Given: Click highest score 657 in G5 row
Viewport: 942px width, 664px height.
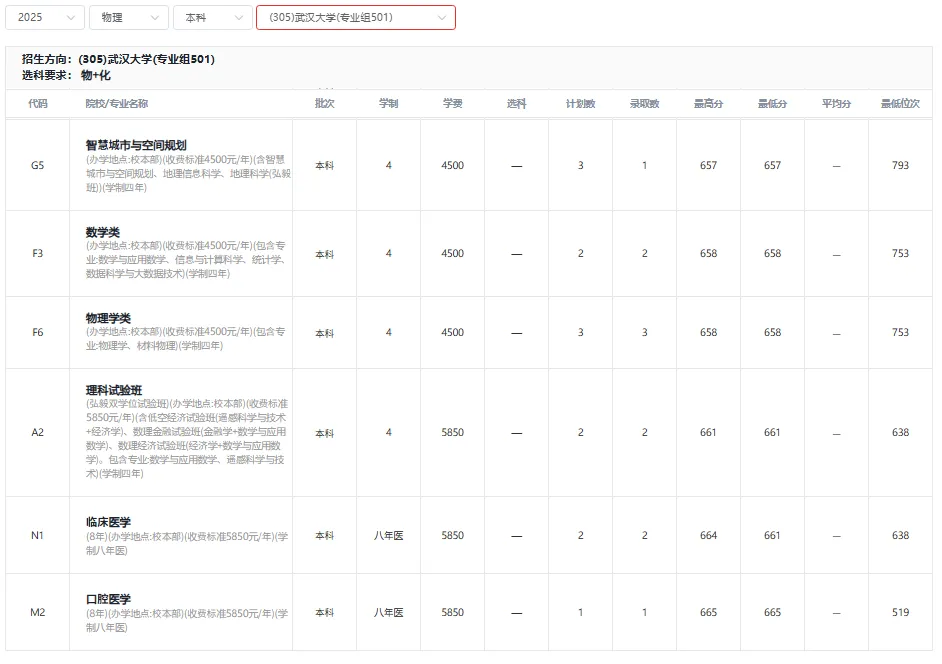Looking at the screenshot, I should click(x=708, y=165).
